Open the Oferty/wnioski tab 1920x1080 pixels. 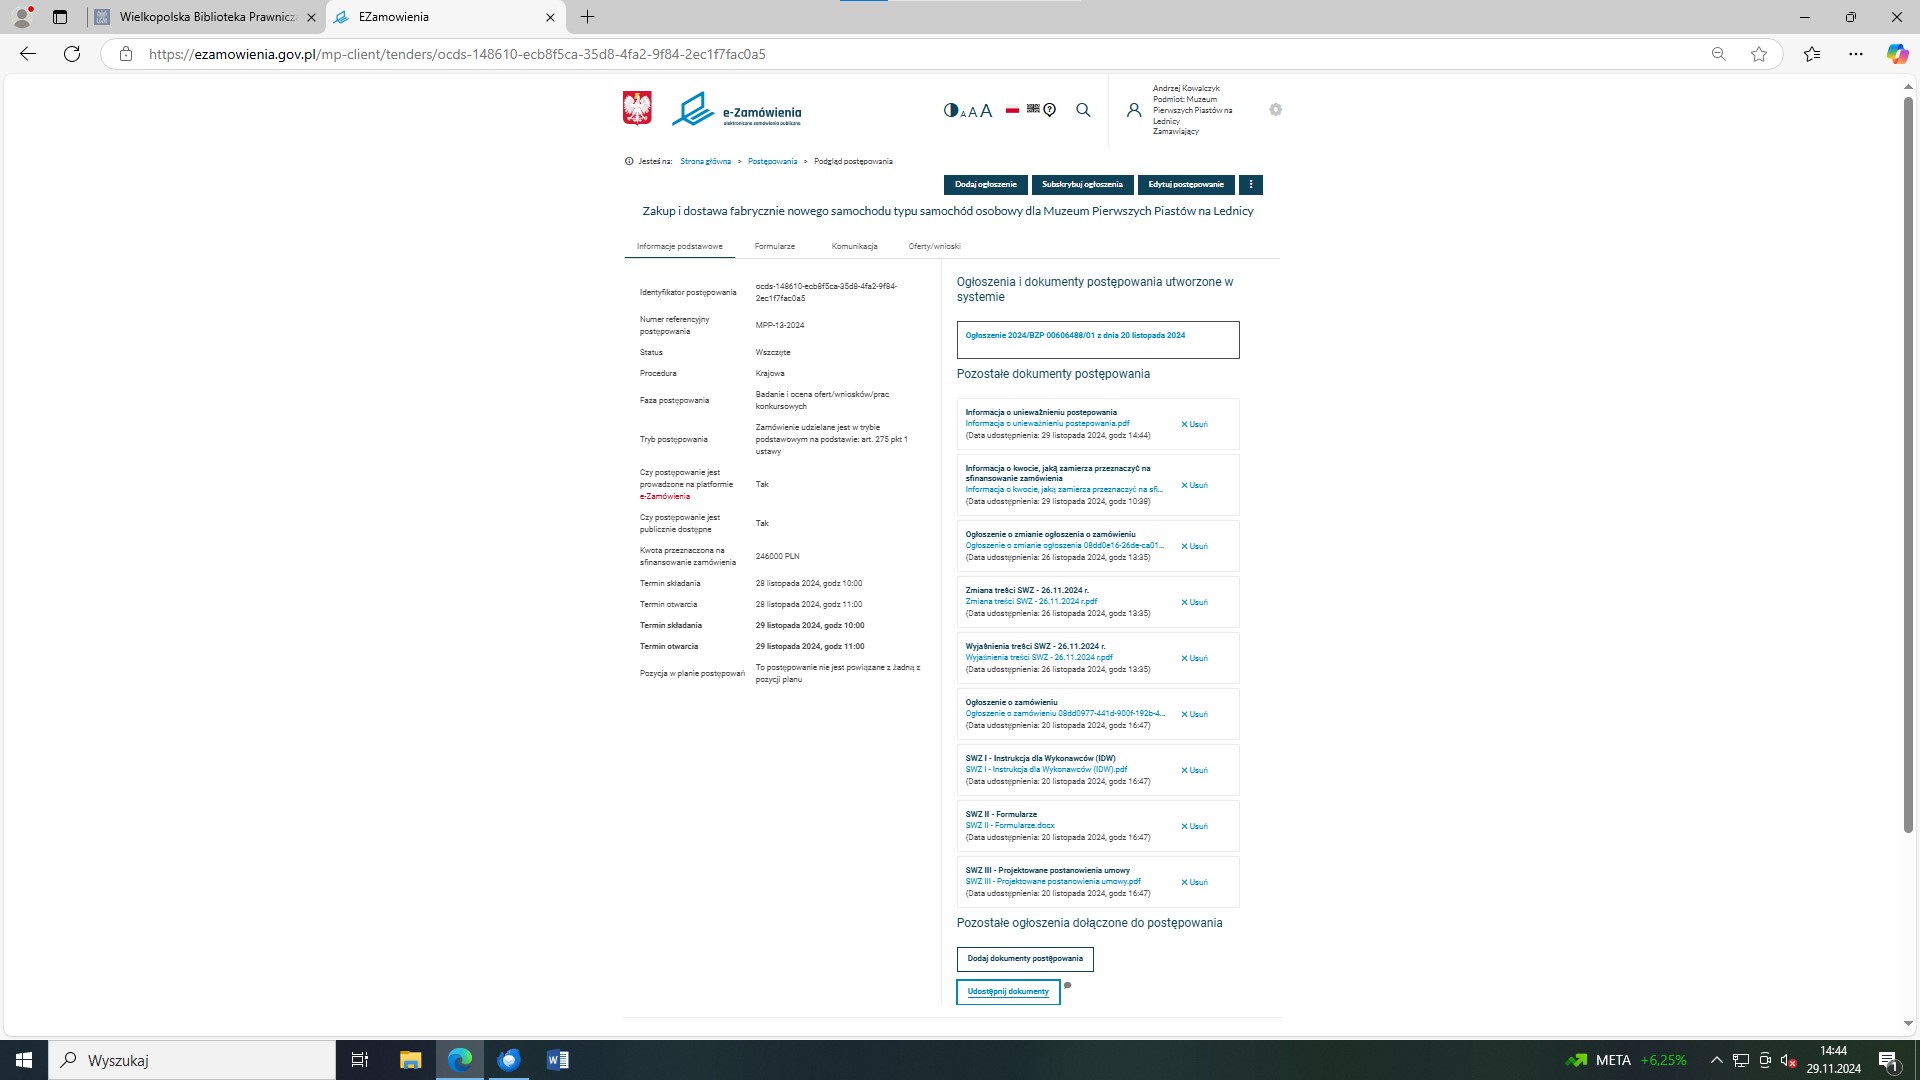point(934,246)
